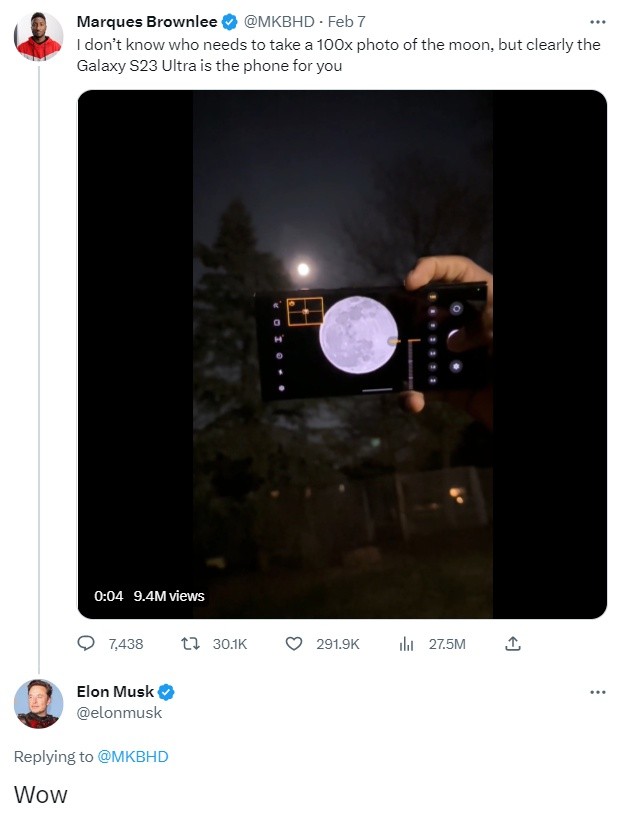Click the @elonmusk handle

119,713
